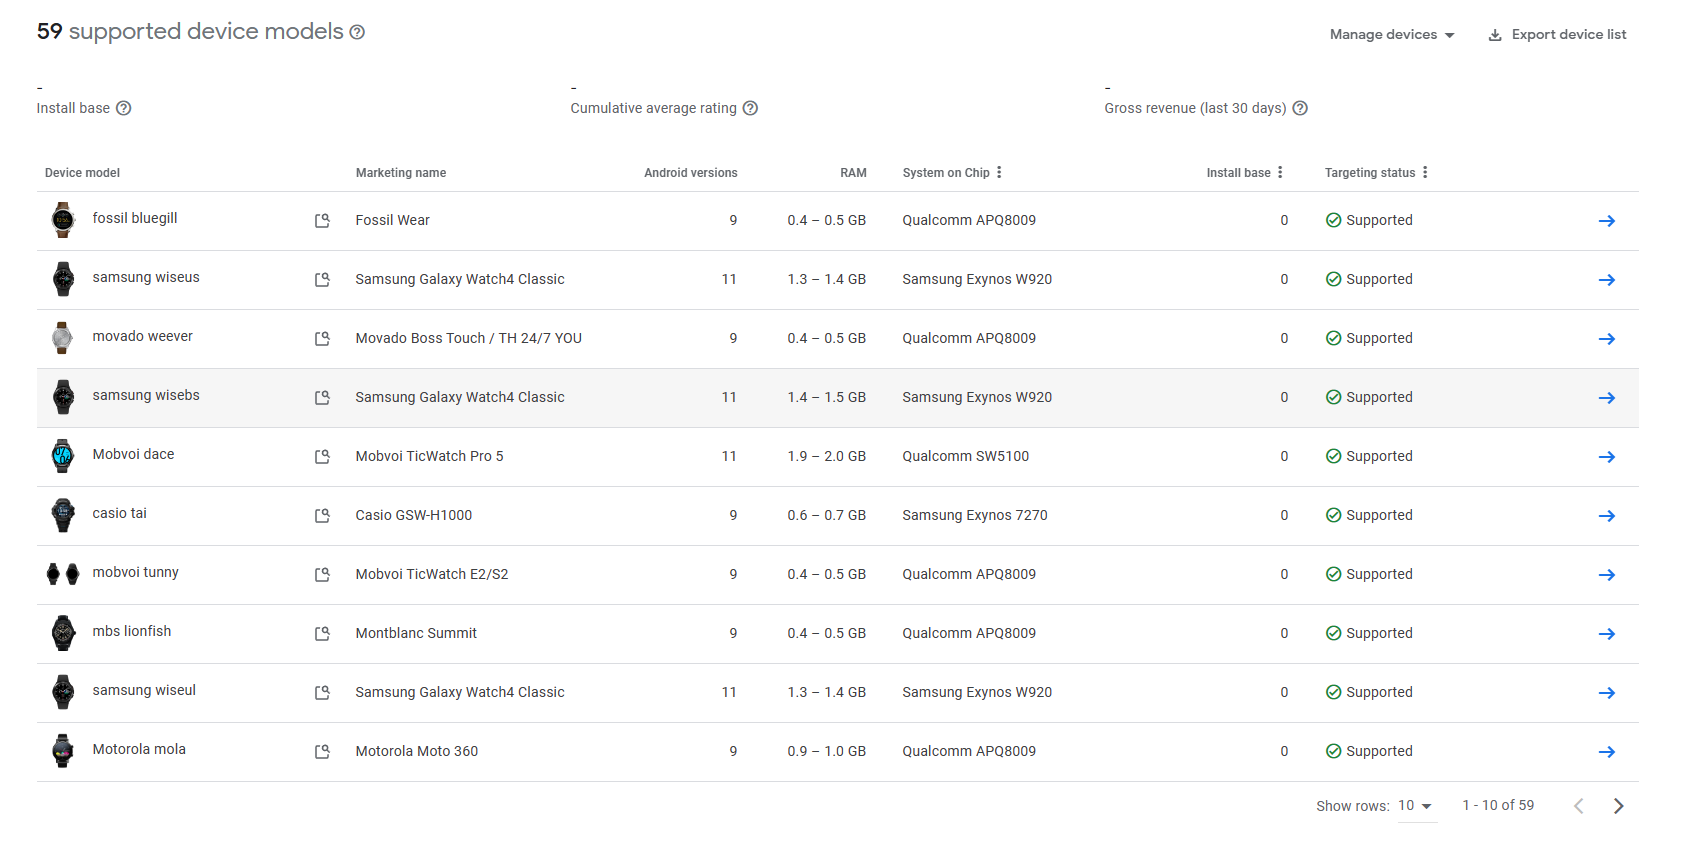Expand the Manage devices dropdown
The image size is (1684, 847).
pyautogui.click(x=1392, y=35)
